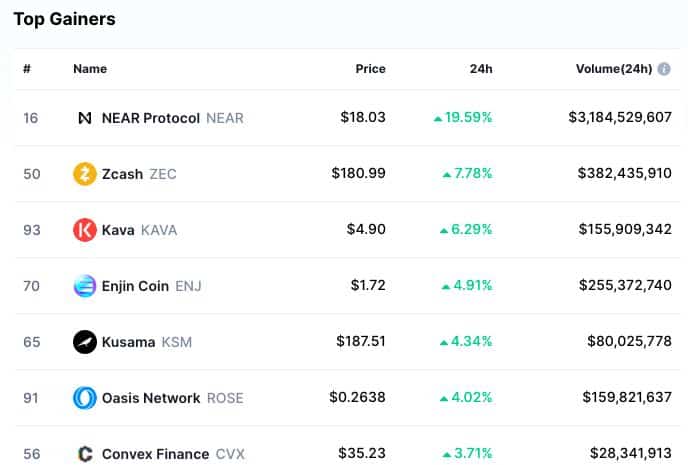Screen dimensions: 688x465
Task: Open the Zcash ZEC link
Action: click(x=139, y=174)
